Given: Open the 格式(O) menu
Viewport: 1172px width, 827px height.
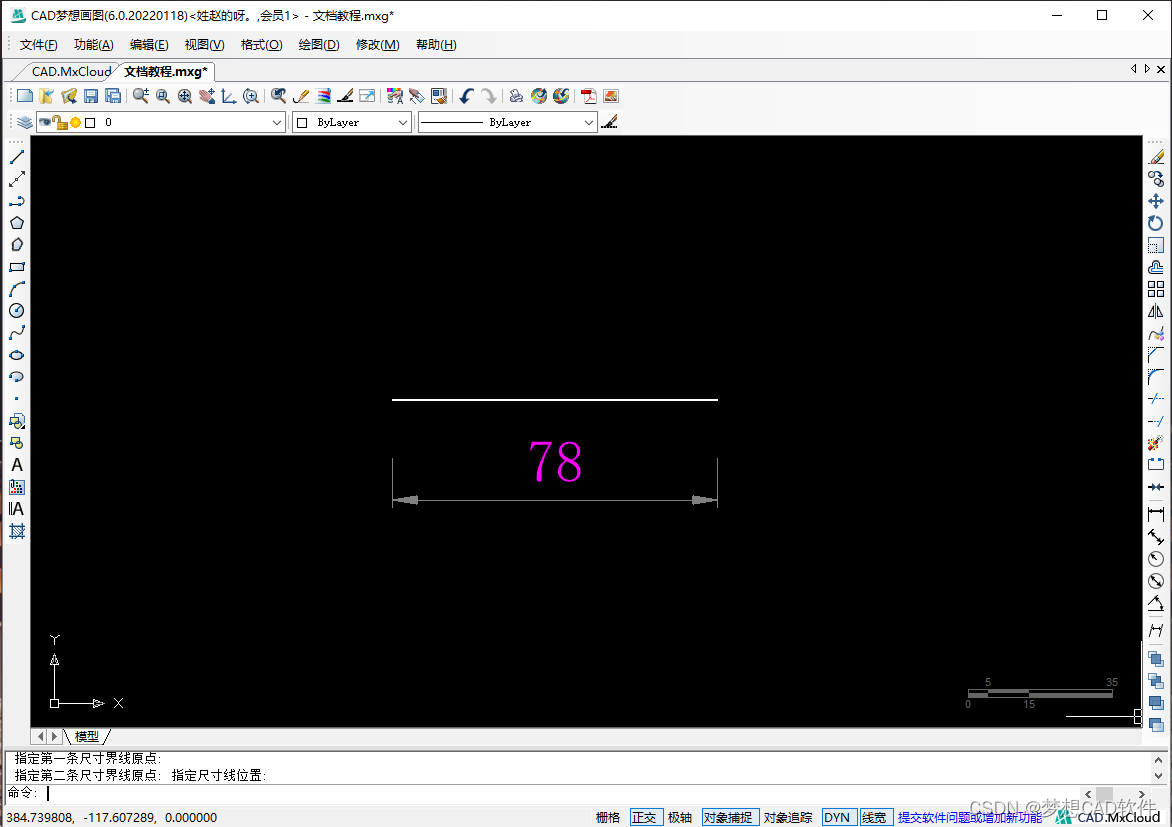Looking at the screenshot, I should coord(262,45).
